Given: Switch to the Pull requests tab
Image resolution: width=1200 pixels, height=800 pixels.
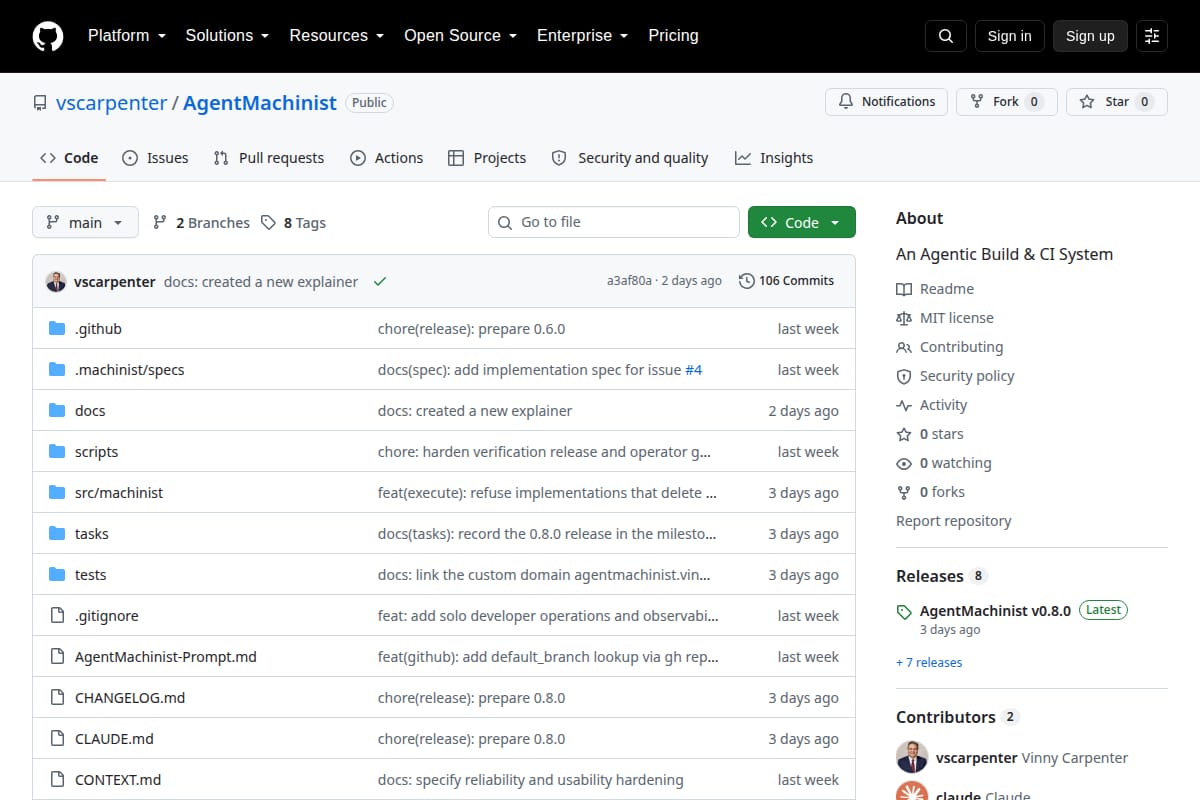Looking at the screenshot, I should pyautogui.click(x=269, y=158).
